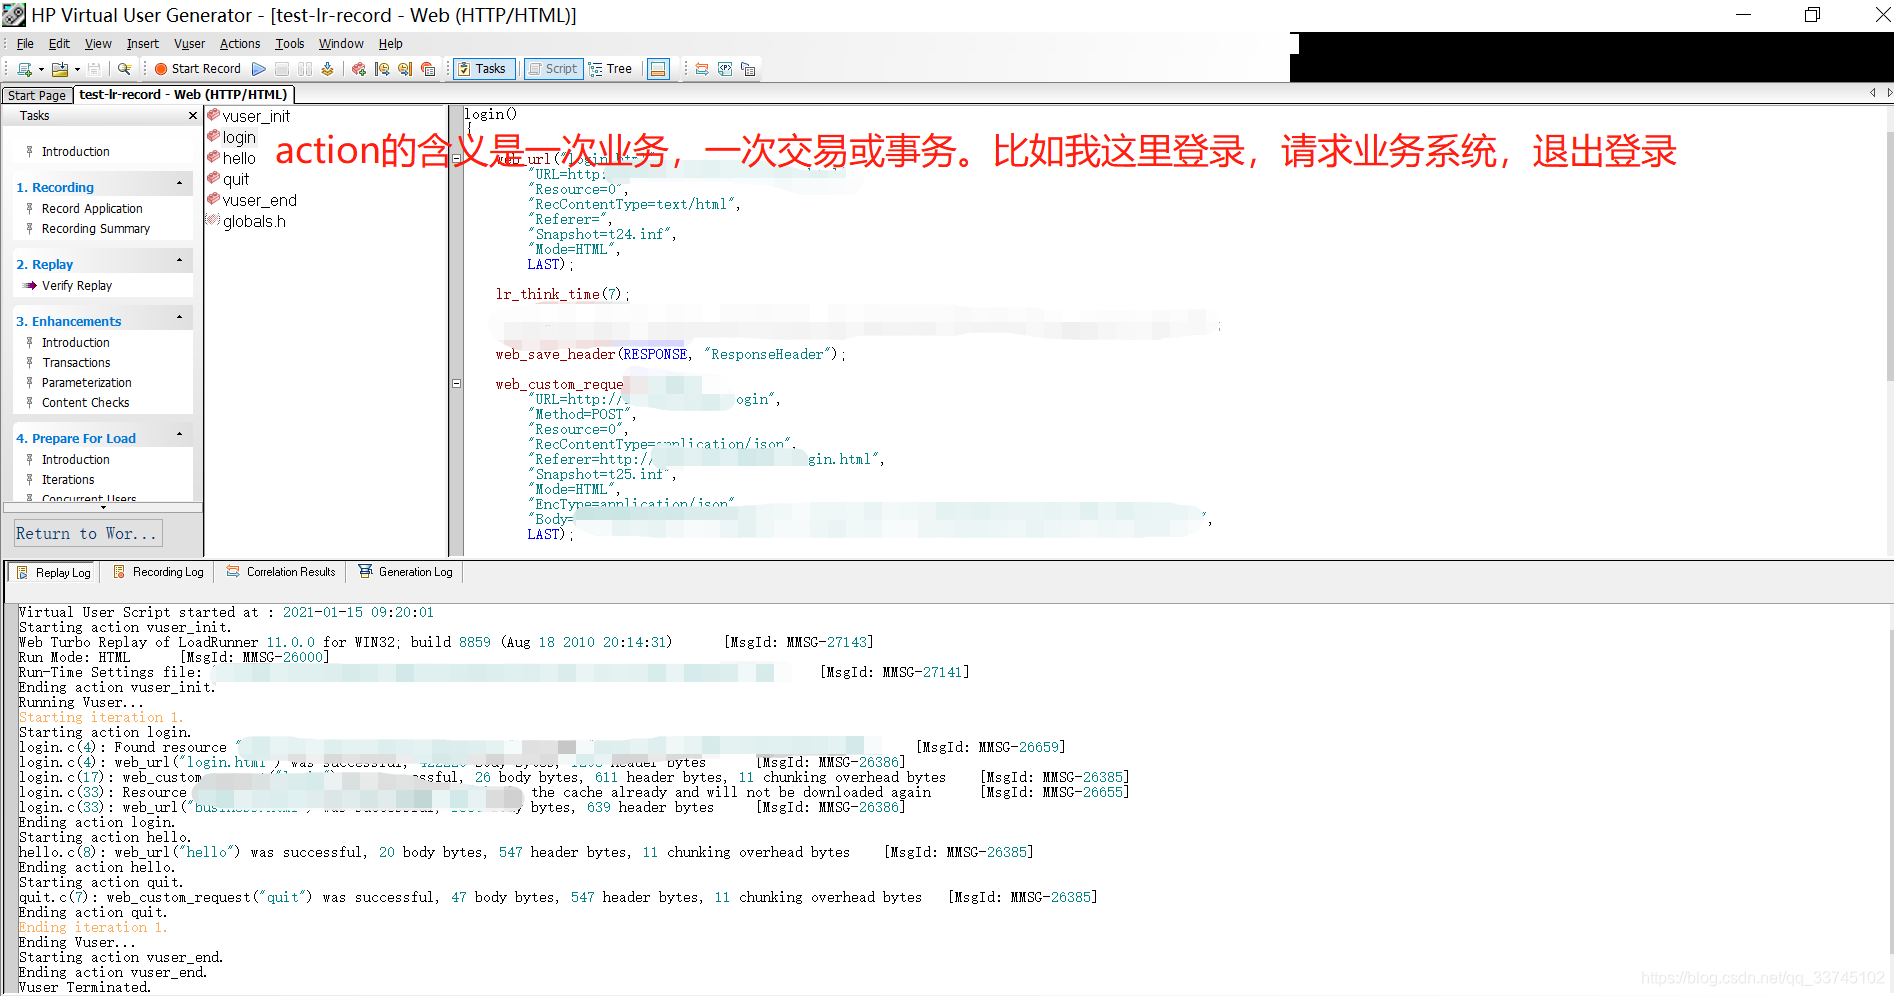The width and height of the screenshot is (1894, 996).
Task: Click the End Transaction toolbar icon
Action: click(405, 69)
